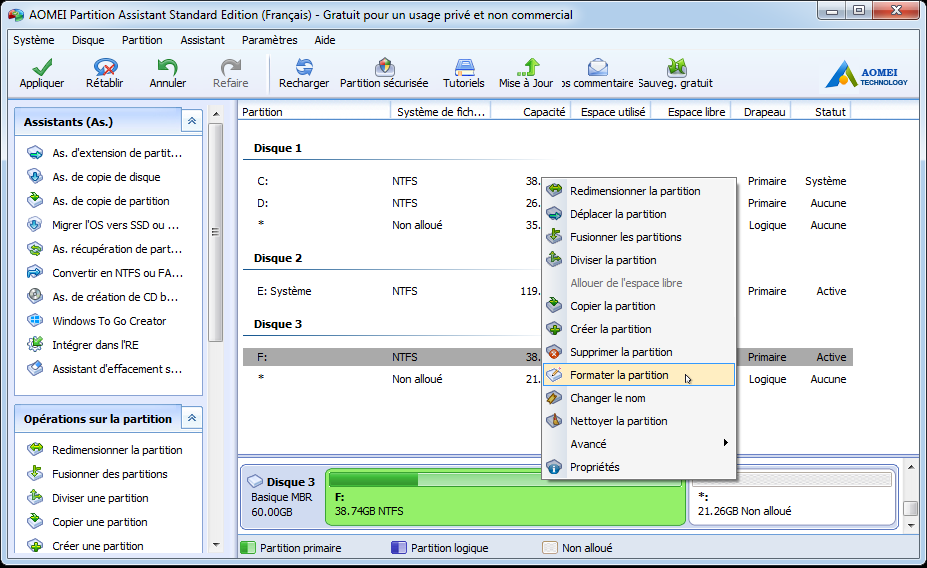The width and height of the screenshot is (927, 568).
Task: Click the Rétablir toolbar icon
Action: [105, 67]
